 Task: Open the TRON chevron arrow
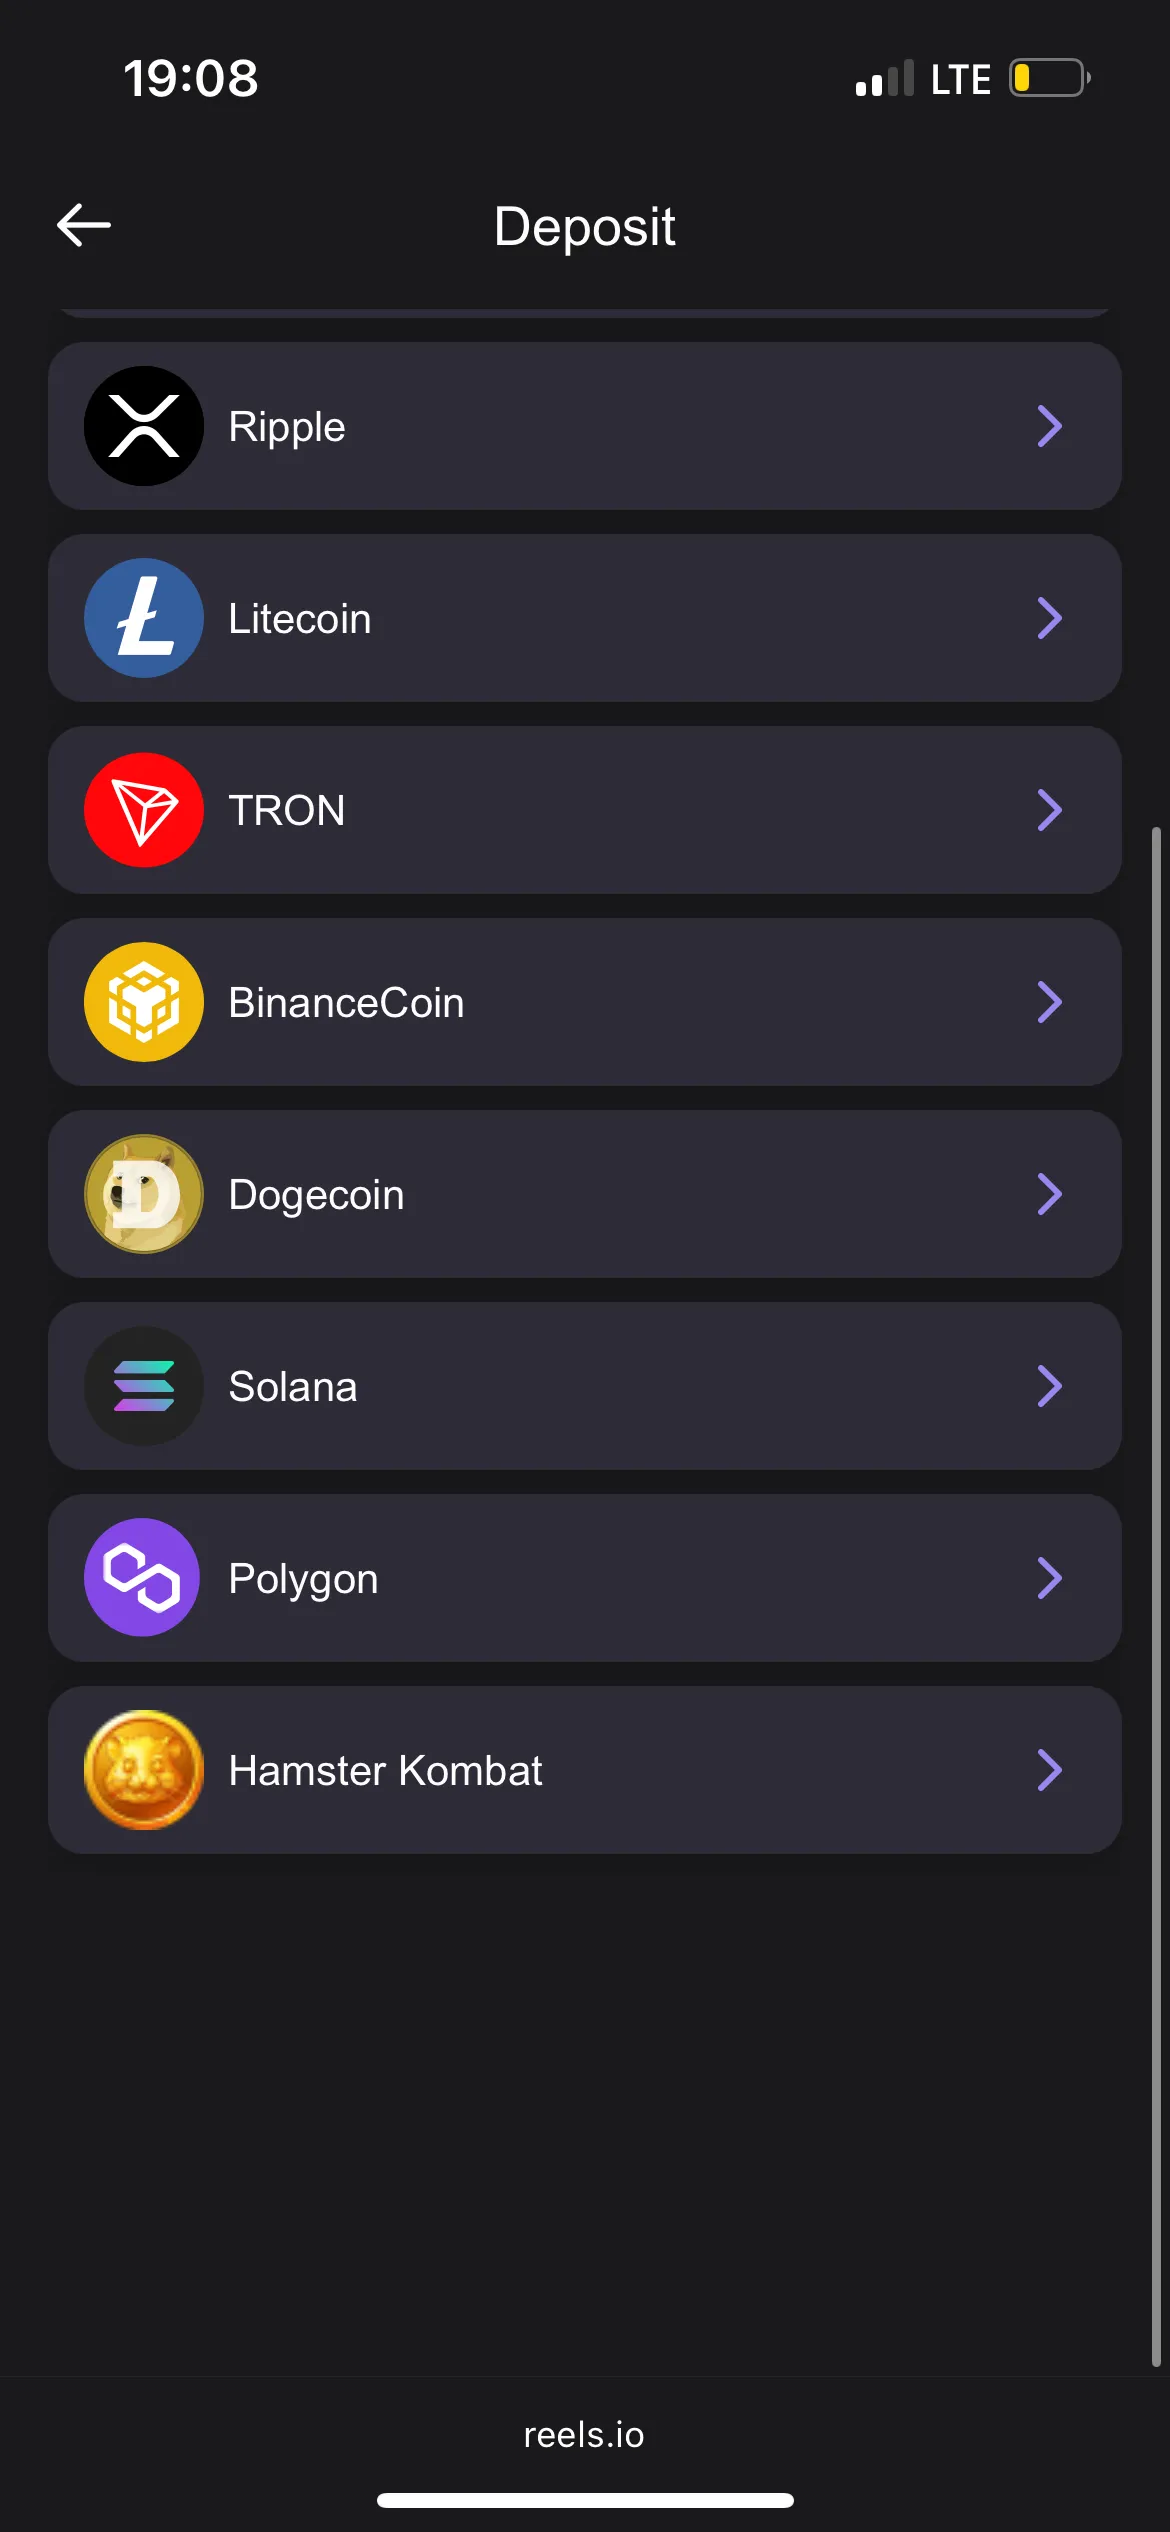[1049, 810]
